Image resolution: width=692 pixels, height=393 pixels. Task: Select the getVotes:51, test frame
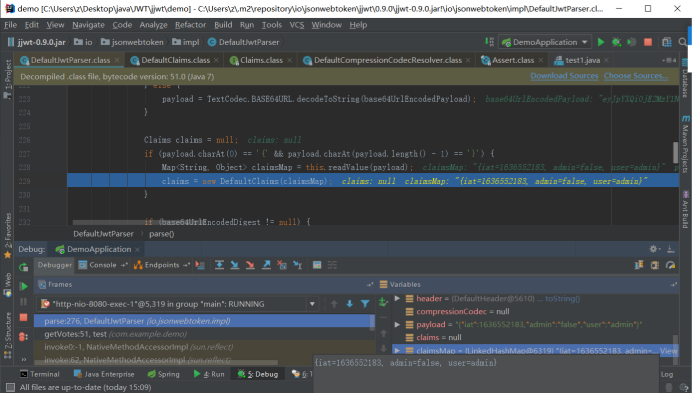(204, 334)
